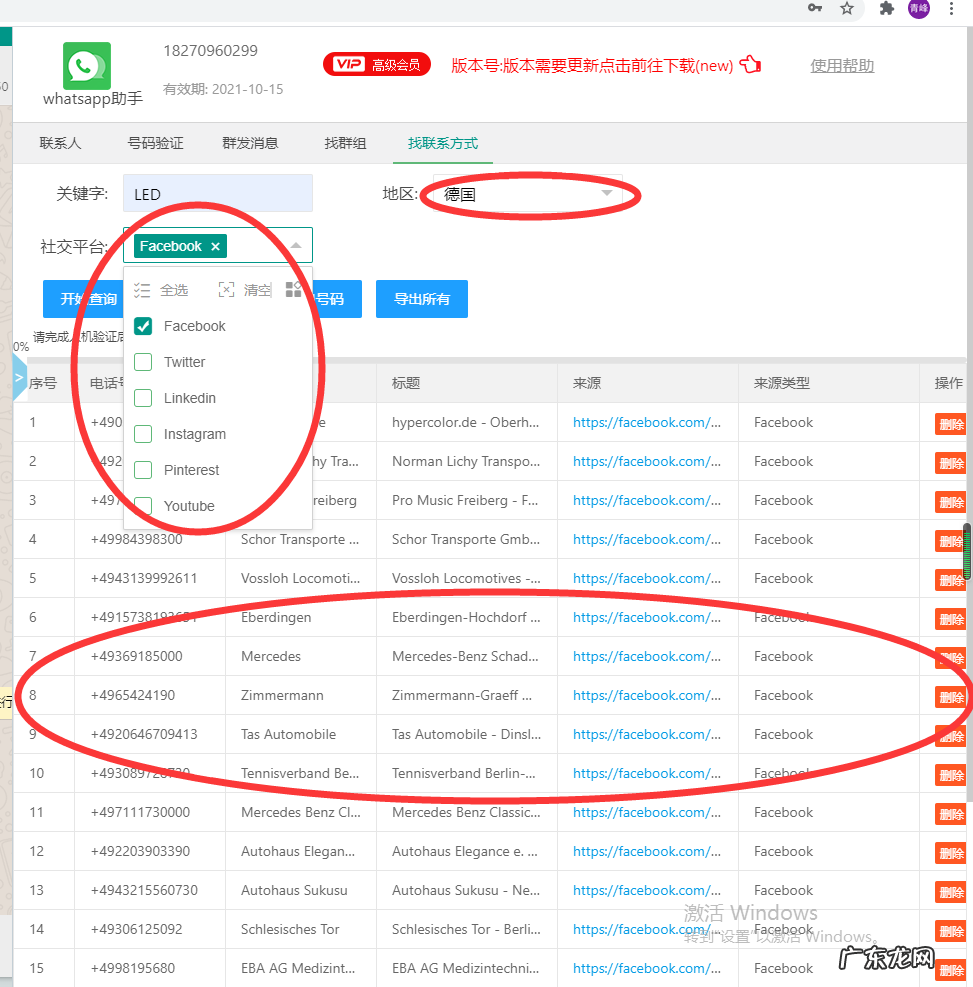Click the purple user profile avatar

(x=918, y=9)
